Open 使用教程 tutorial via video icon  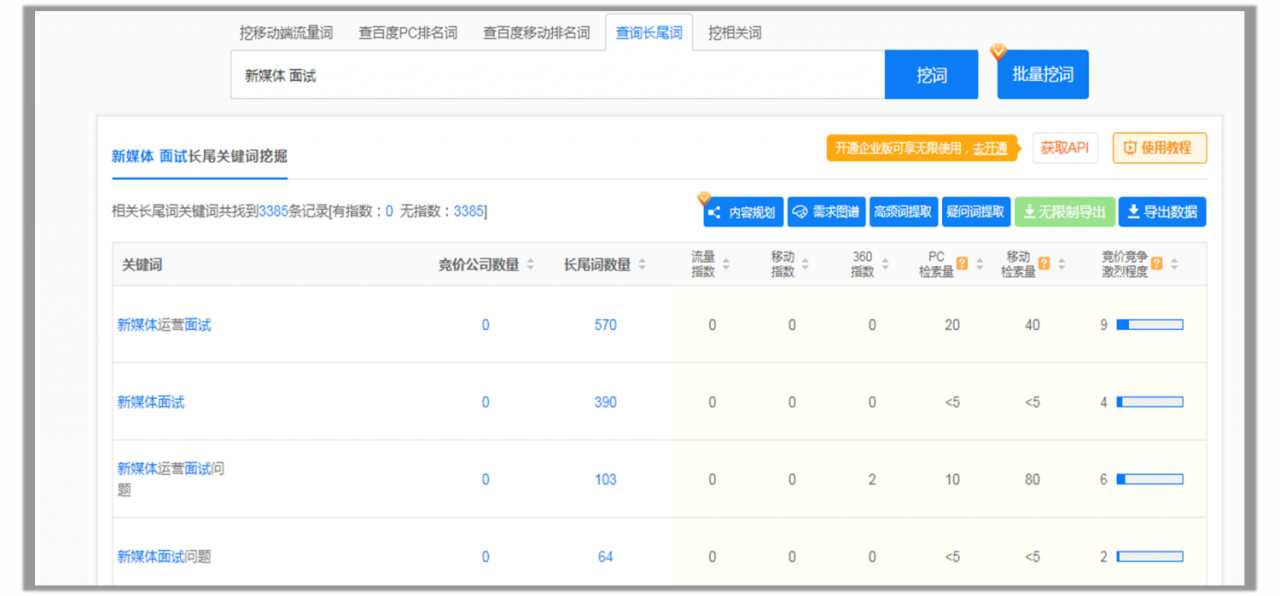(1130, 148)
